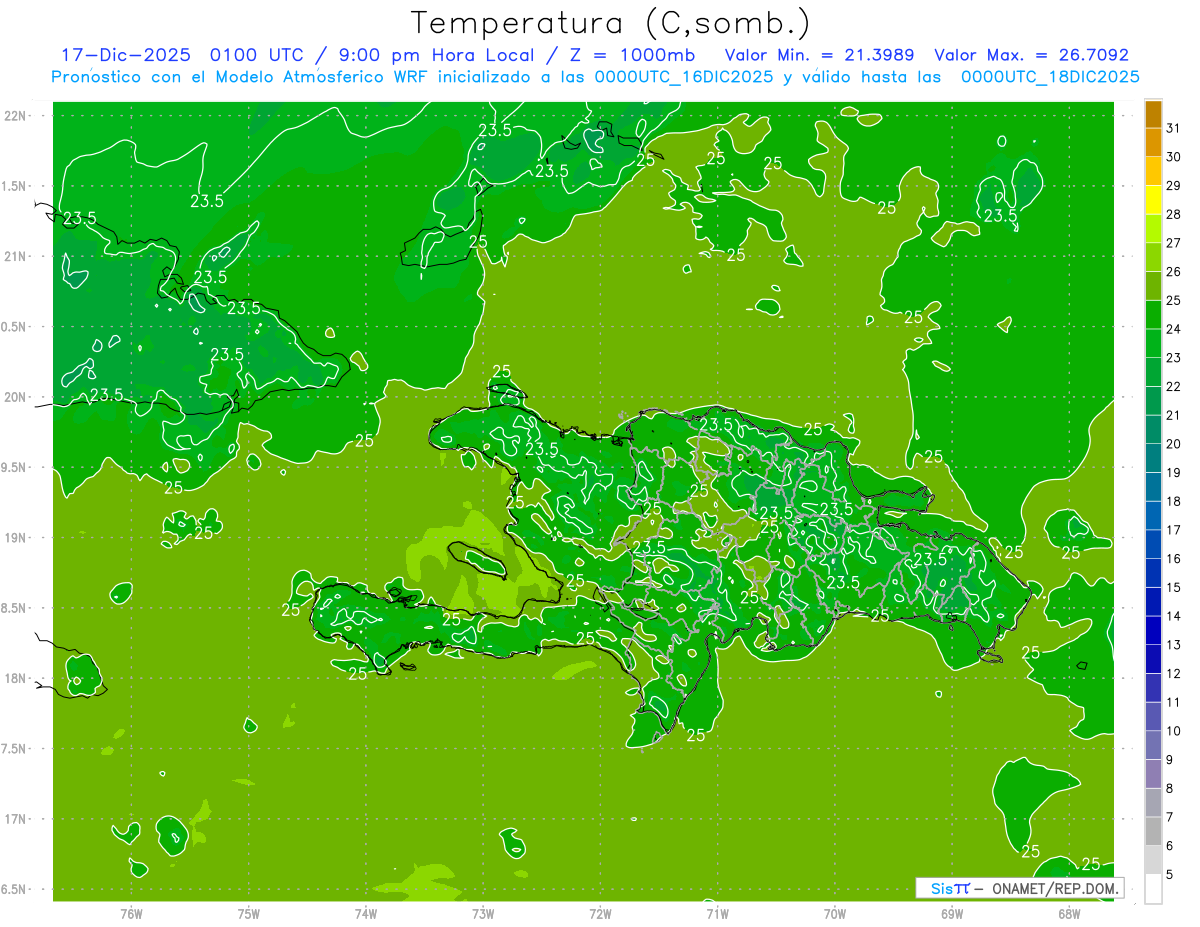
Task: Pick the teal swatch between 19 and 20
Action: [x=1153, y=459]
